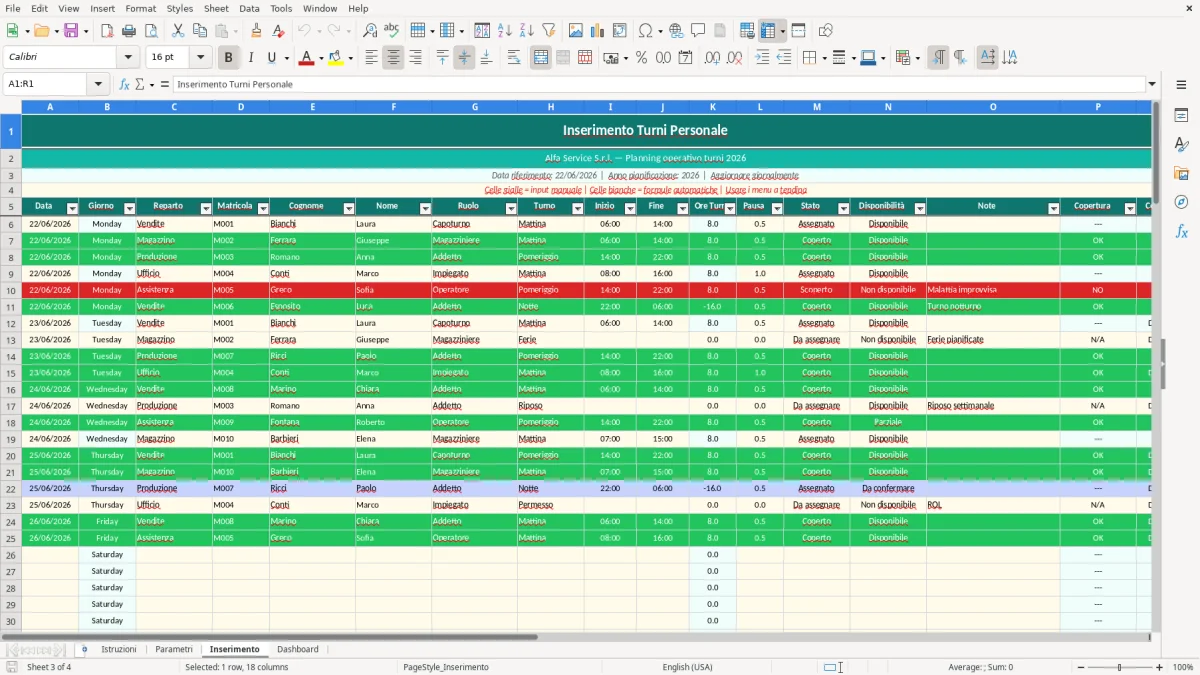Toggle Underline formatting

[x=271, y=58]
